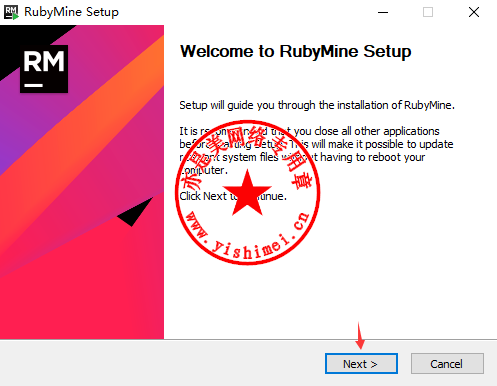
Task: Click the RubyMine icon in title bar
Action: [11, 12]
